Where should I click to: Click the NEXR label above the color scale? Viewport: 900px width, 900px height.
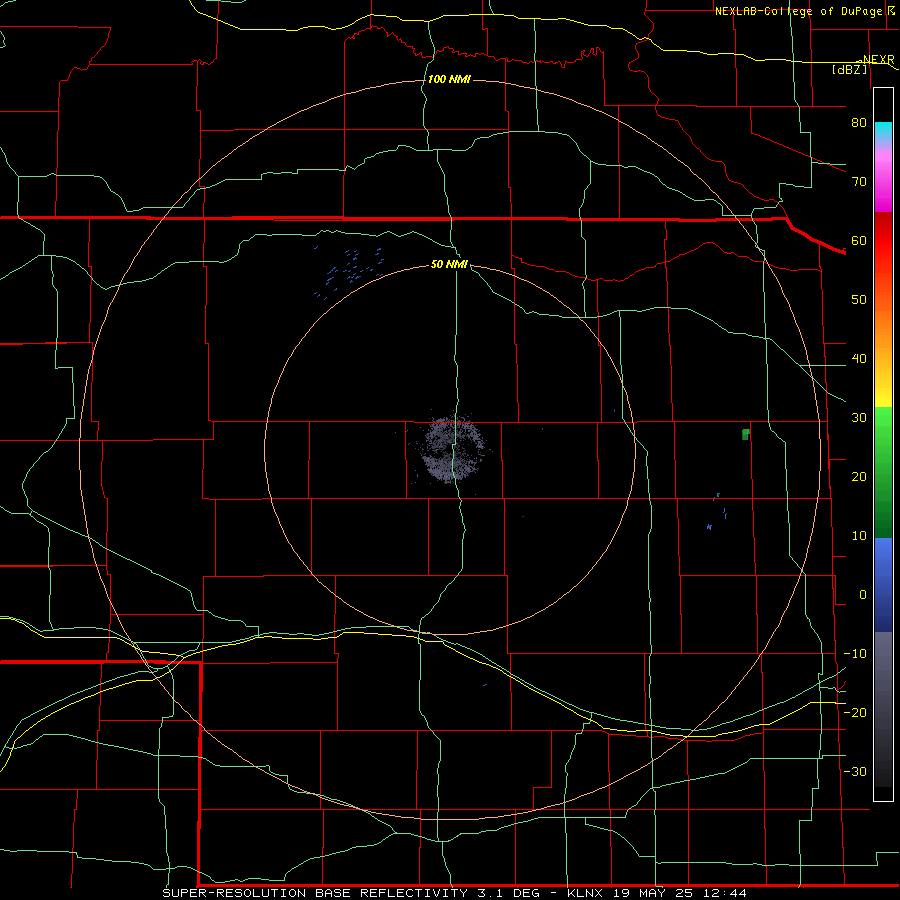(878, 59)
